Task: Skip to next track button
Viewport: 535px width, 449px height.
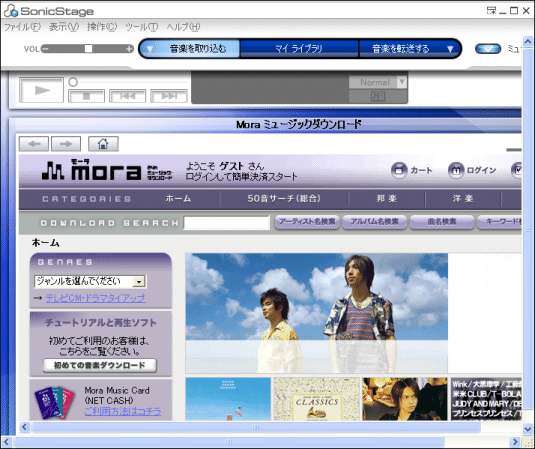Action: [x=169, y=96]
